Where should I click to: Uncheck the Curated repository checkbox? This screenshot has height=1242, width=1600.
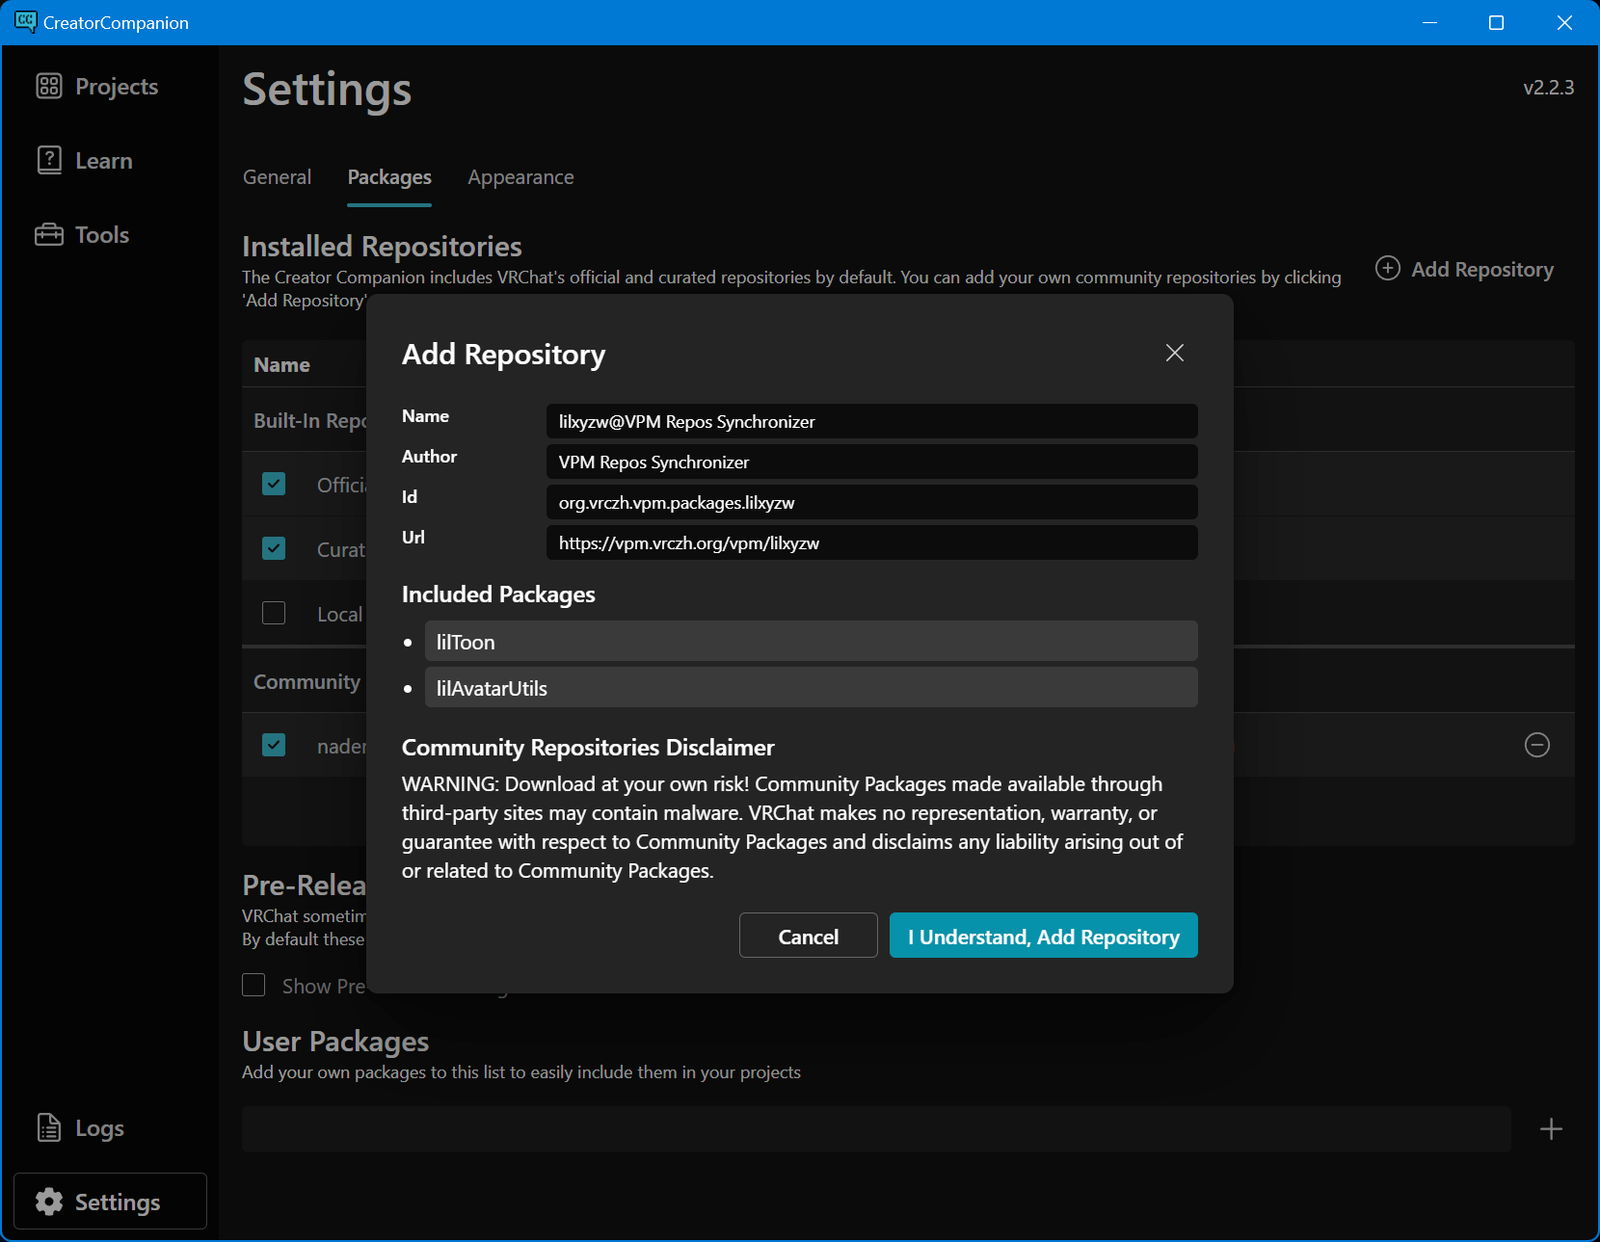[273, 549]
